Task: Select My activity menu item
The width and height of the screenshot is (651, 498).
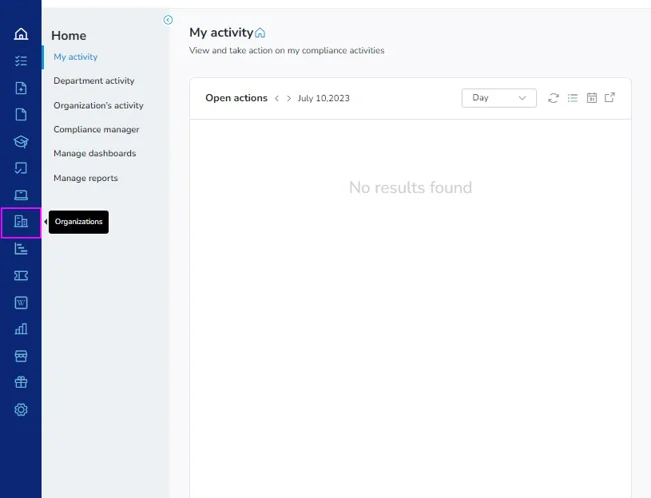Action: pos(76,57)
